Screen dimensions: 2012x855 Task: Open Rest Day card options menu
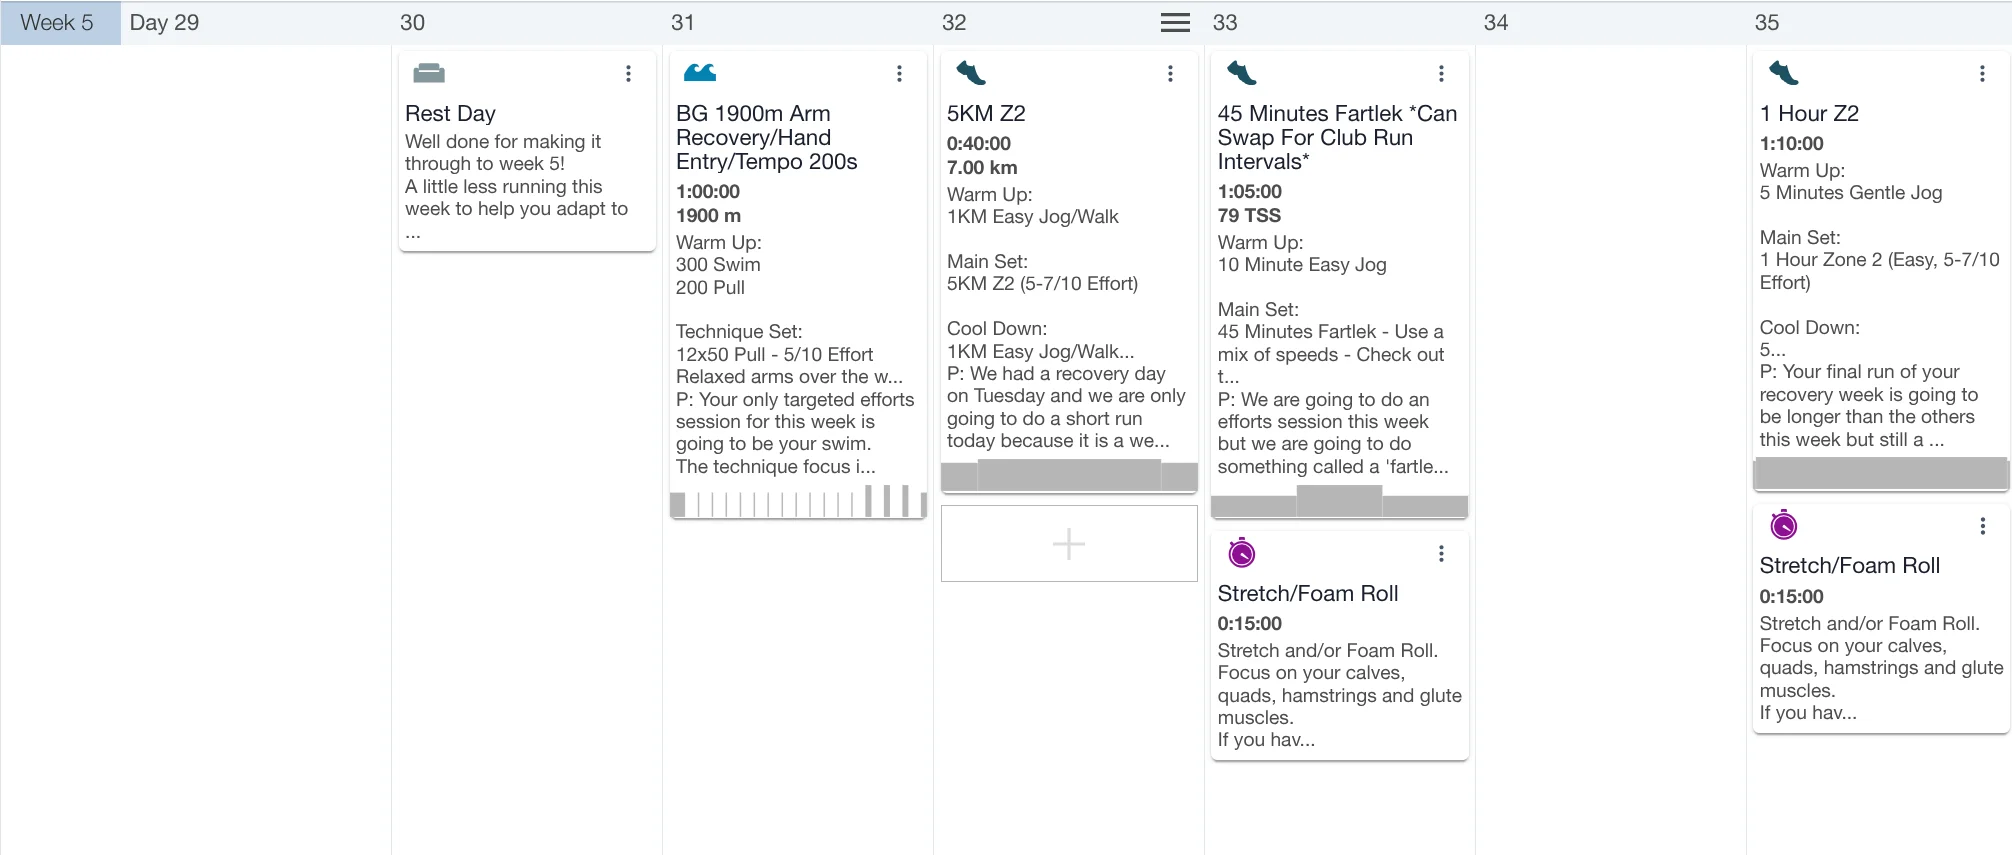point(628,74)
